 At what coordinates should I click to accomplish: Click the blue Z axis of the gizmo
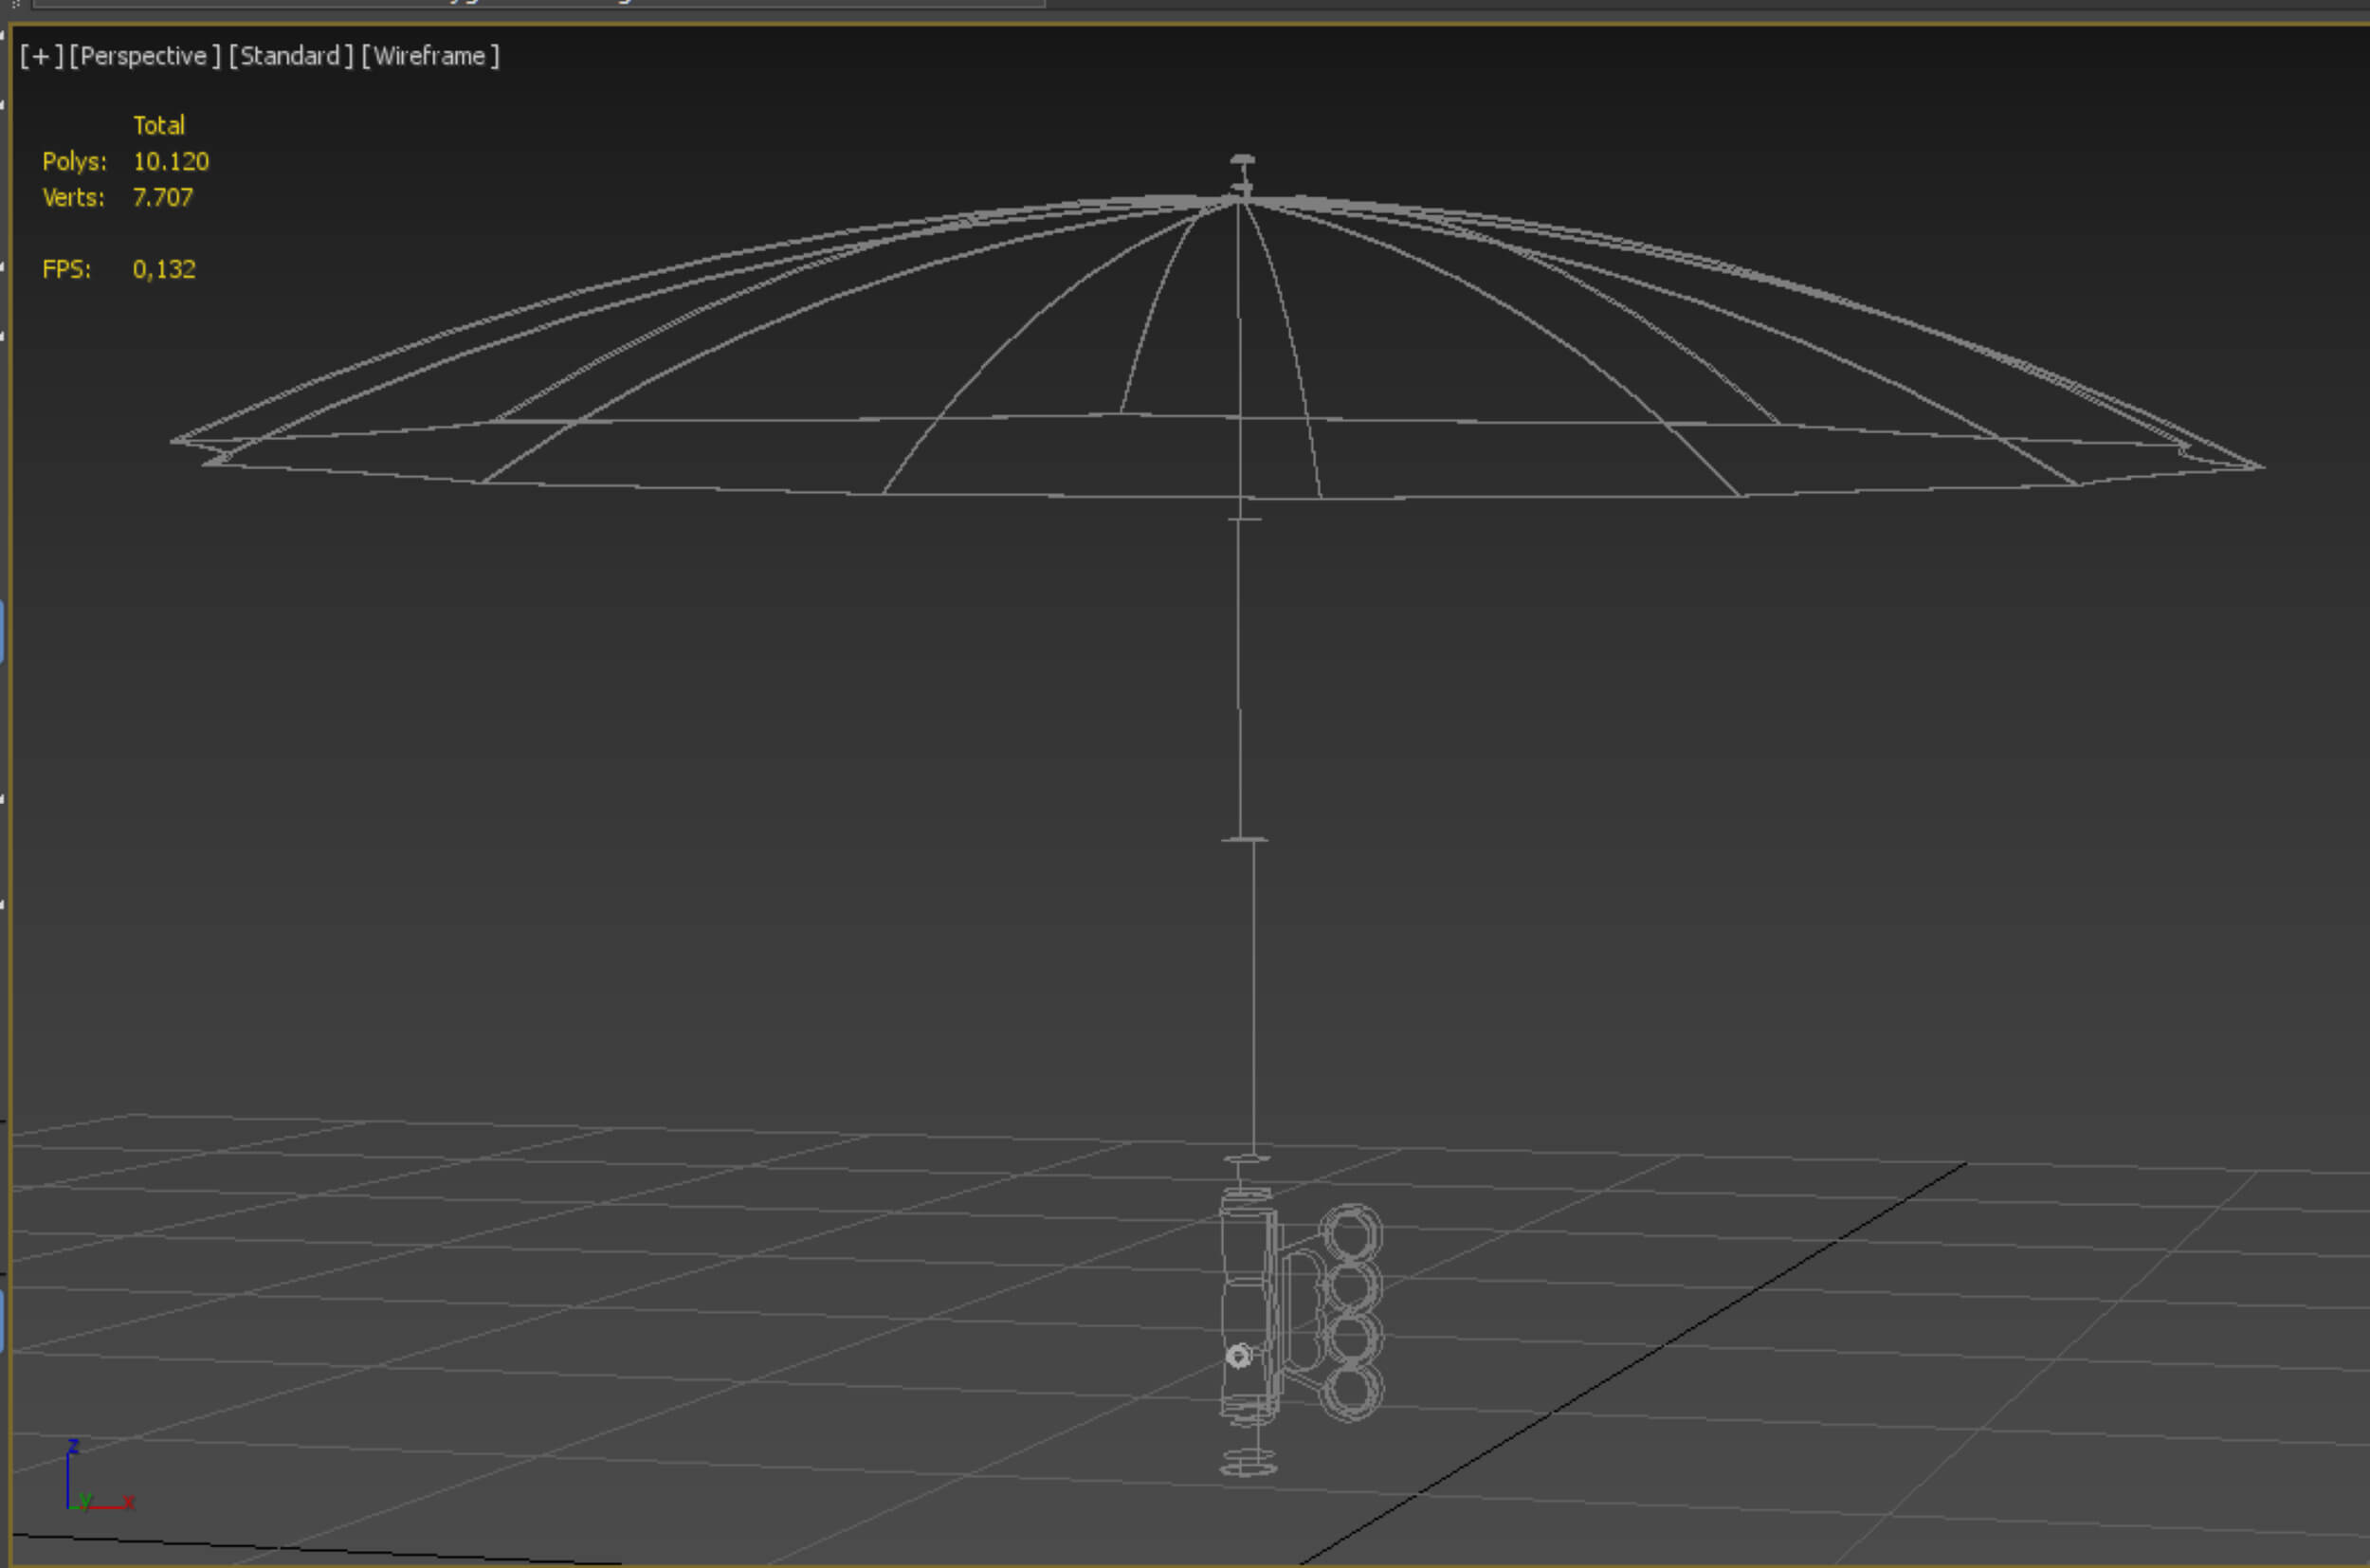pos(68,1478)
